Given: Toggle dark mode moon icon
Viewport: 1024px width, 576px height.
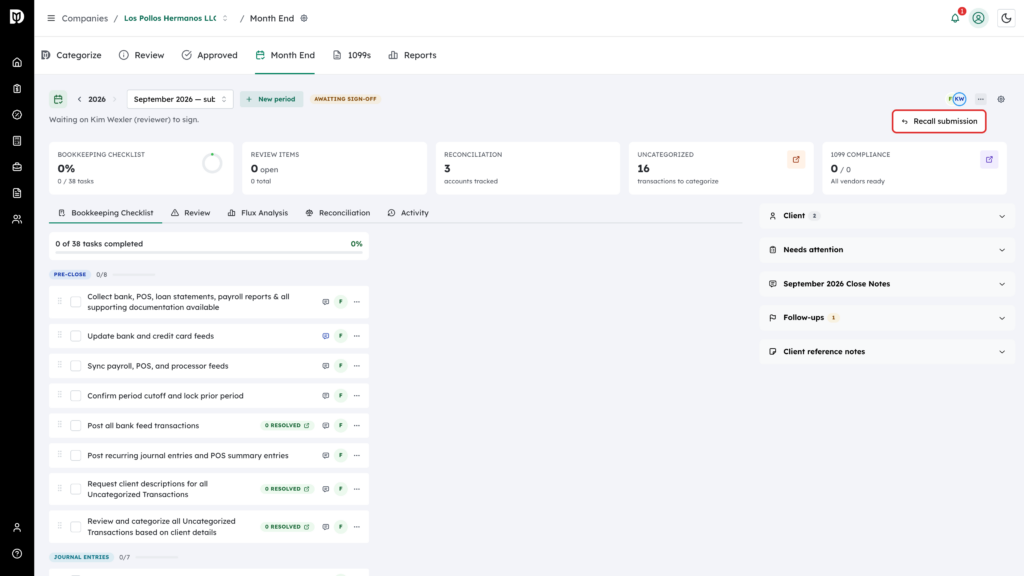Looking at the screenshot, I should pyautogui.click(x=1006, y=18).
